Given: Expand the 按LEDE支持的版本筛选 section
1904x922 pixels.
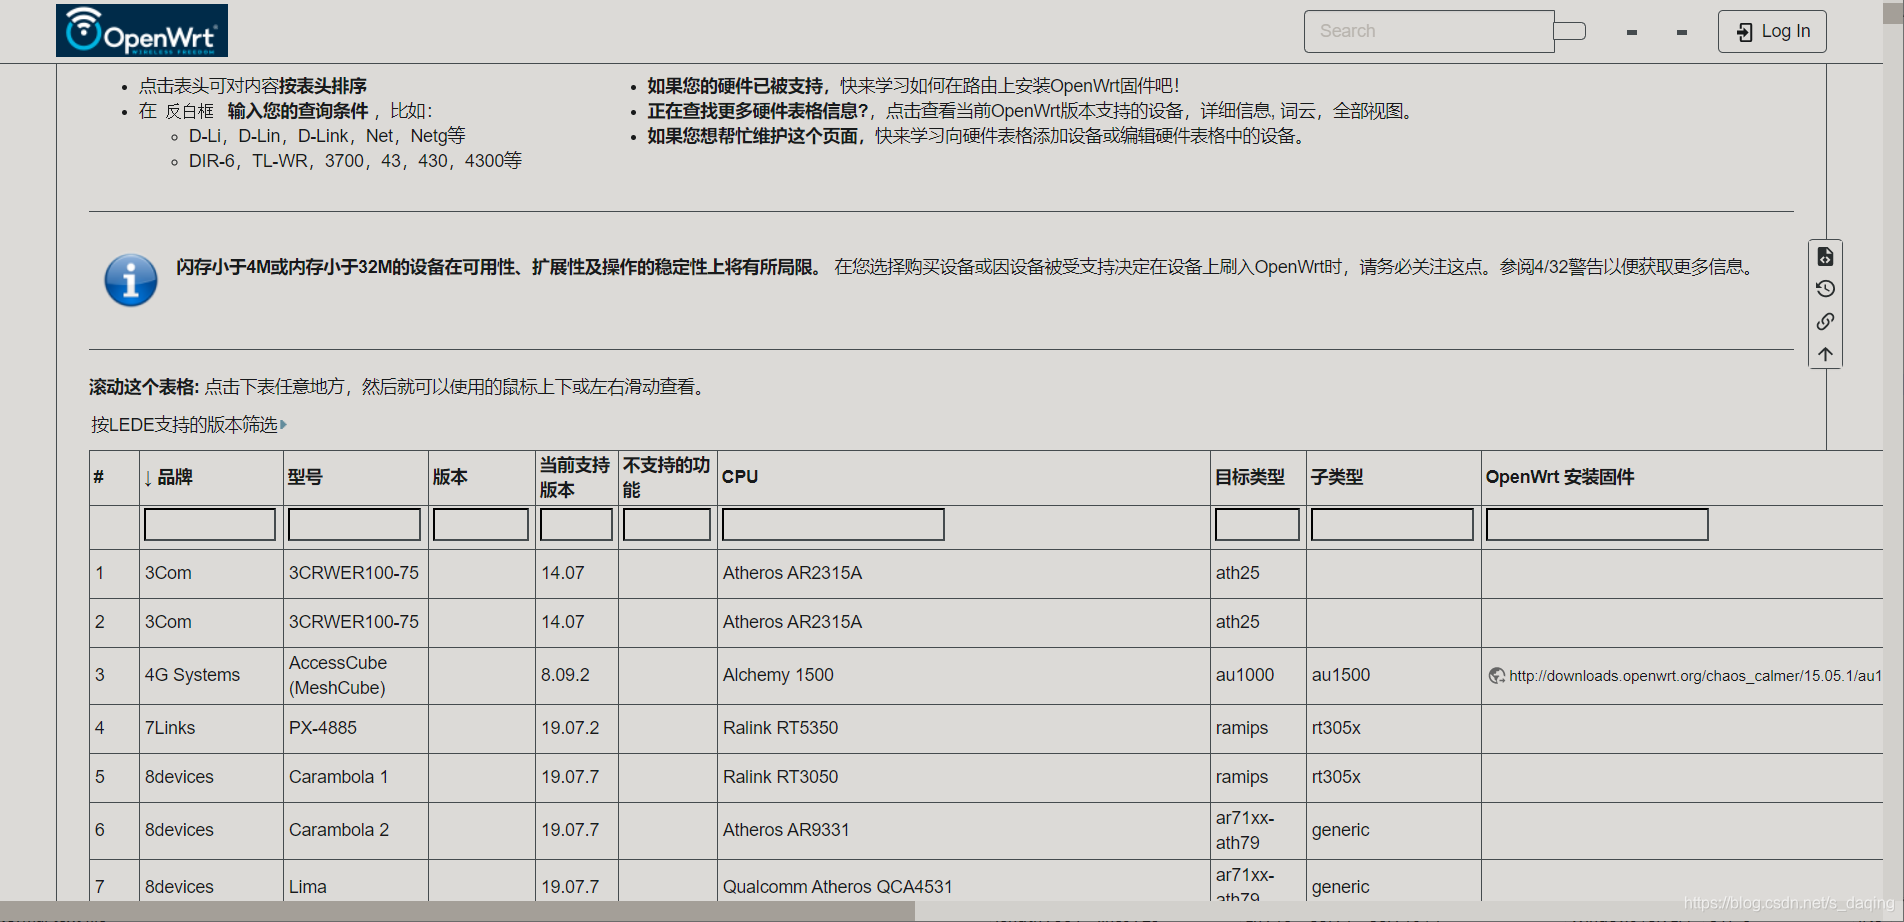Looking at the screenshot, I should click(189, 425).
